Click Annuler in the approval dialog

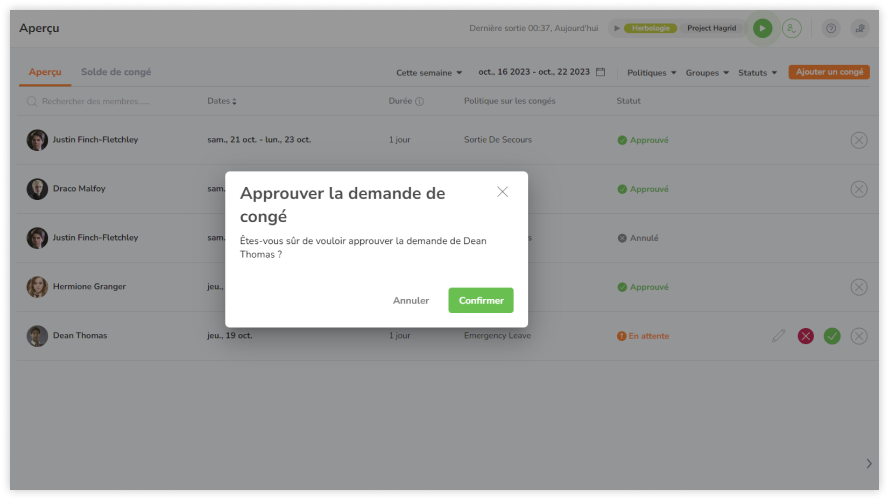[x=411, y=300]
